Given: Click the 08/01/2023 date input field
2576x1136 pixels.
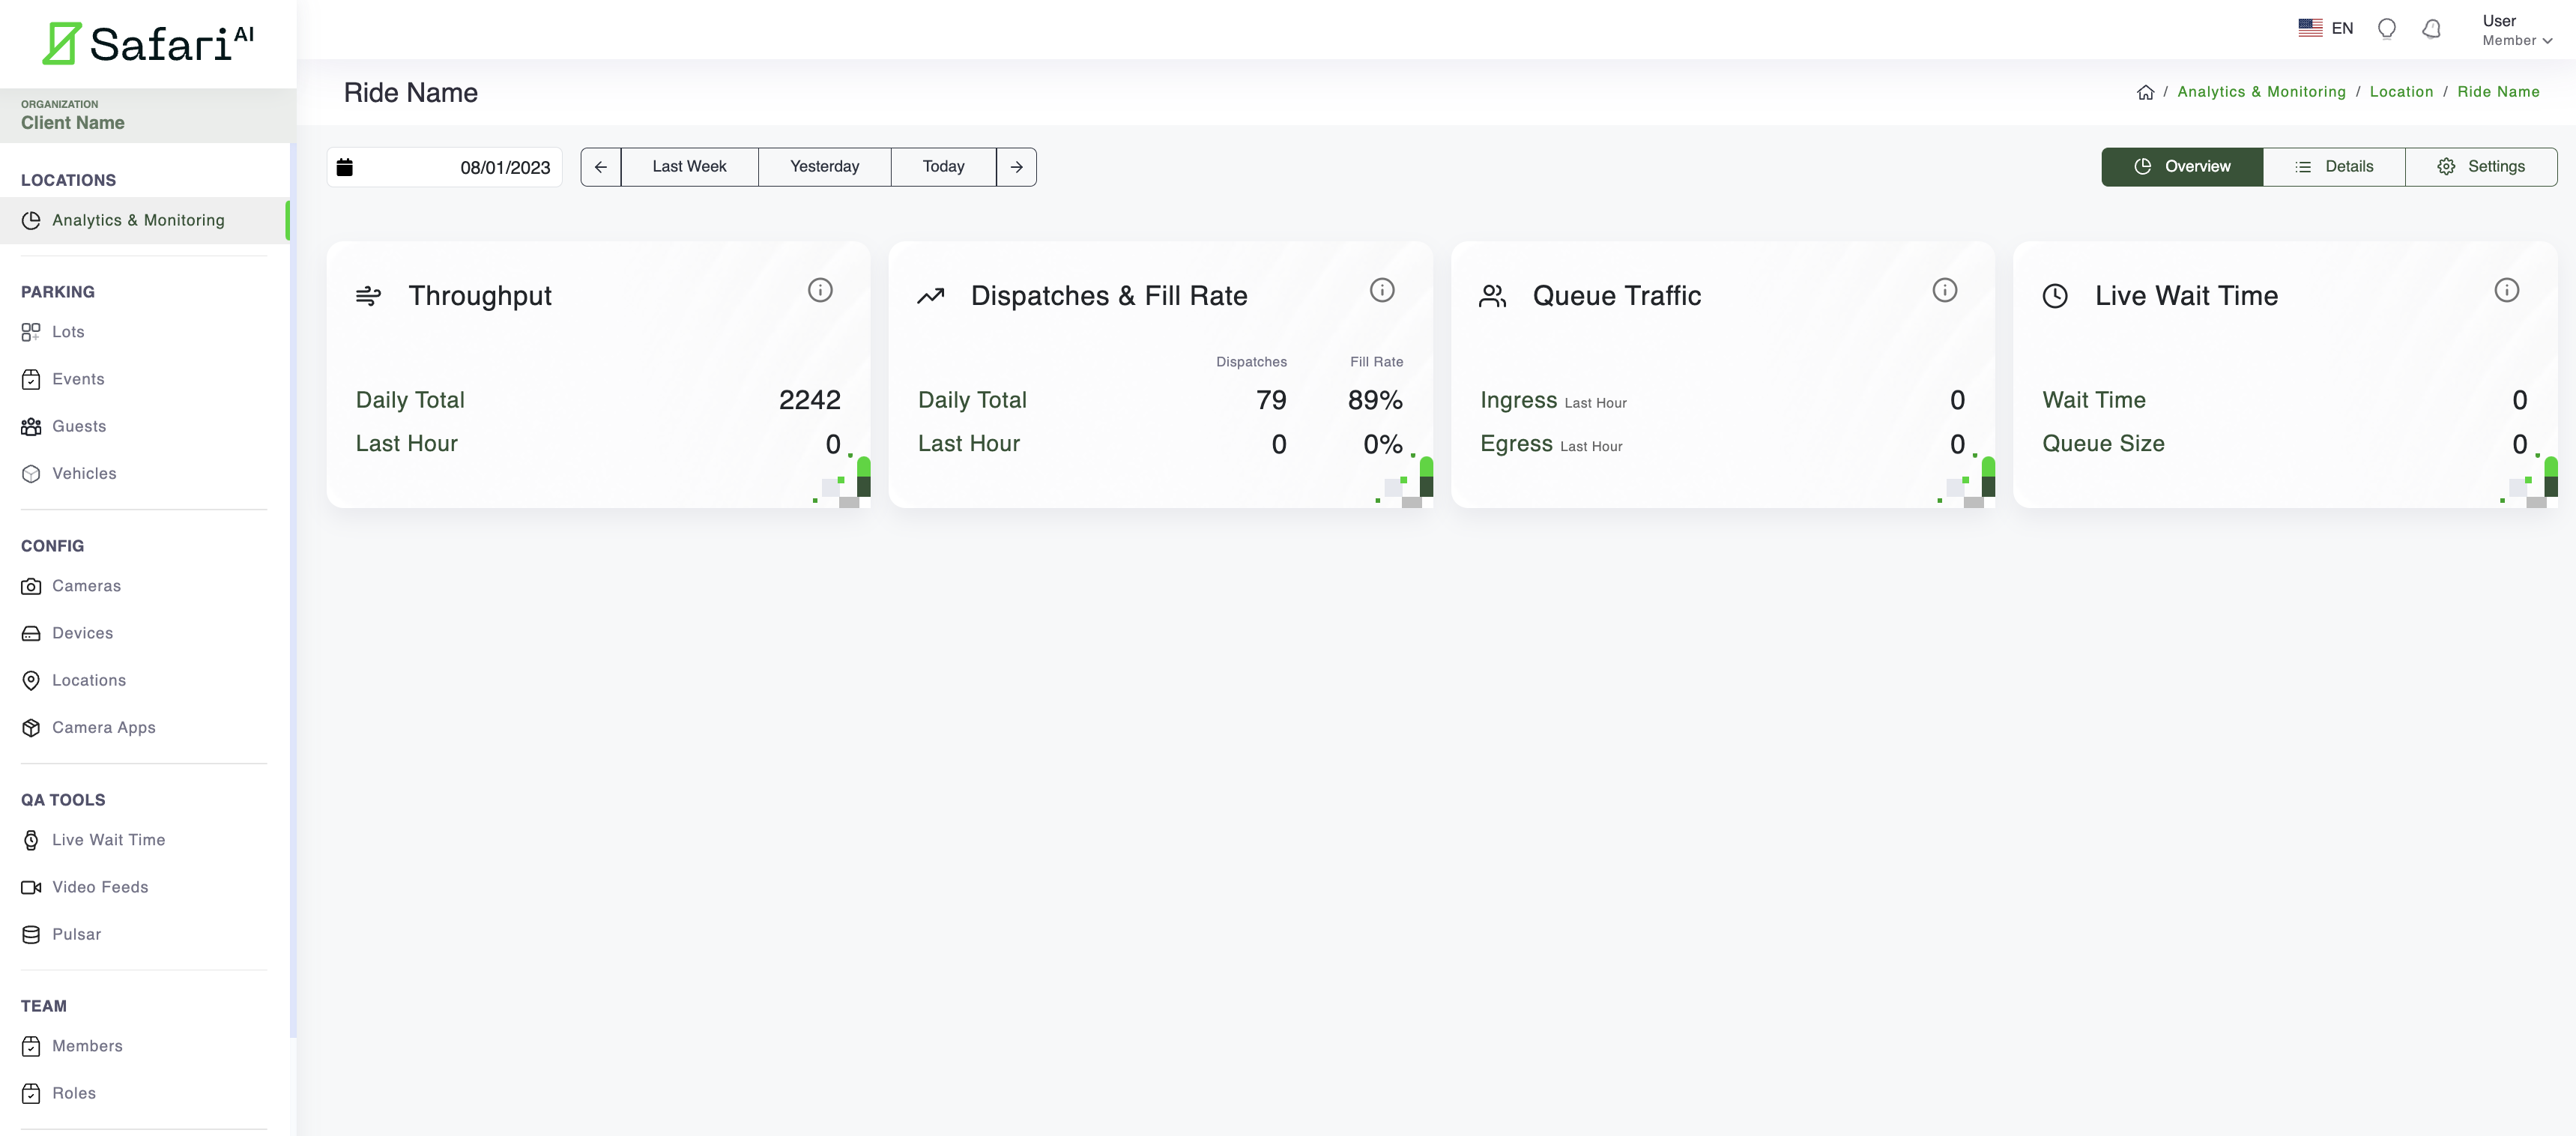Looking at the screenshot, I should [504, 167].
